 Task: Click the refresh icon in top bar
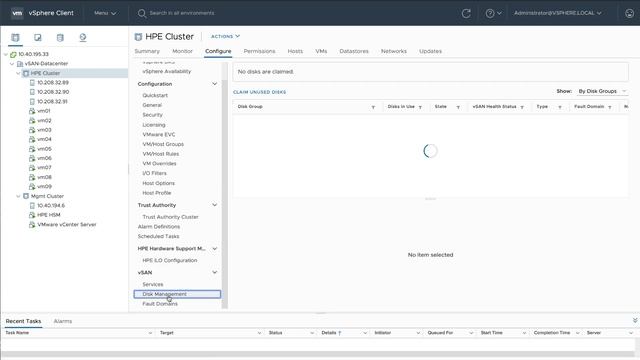coord(466,13)
